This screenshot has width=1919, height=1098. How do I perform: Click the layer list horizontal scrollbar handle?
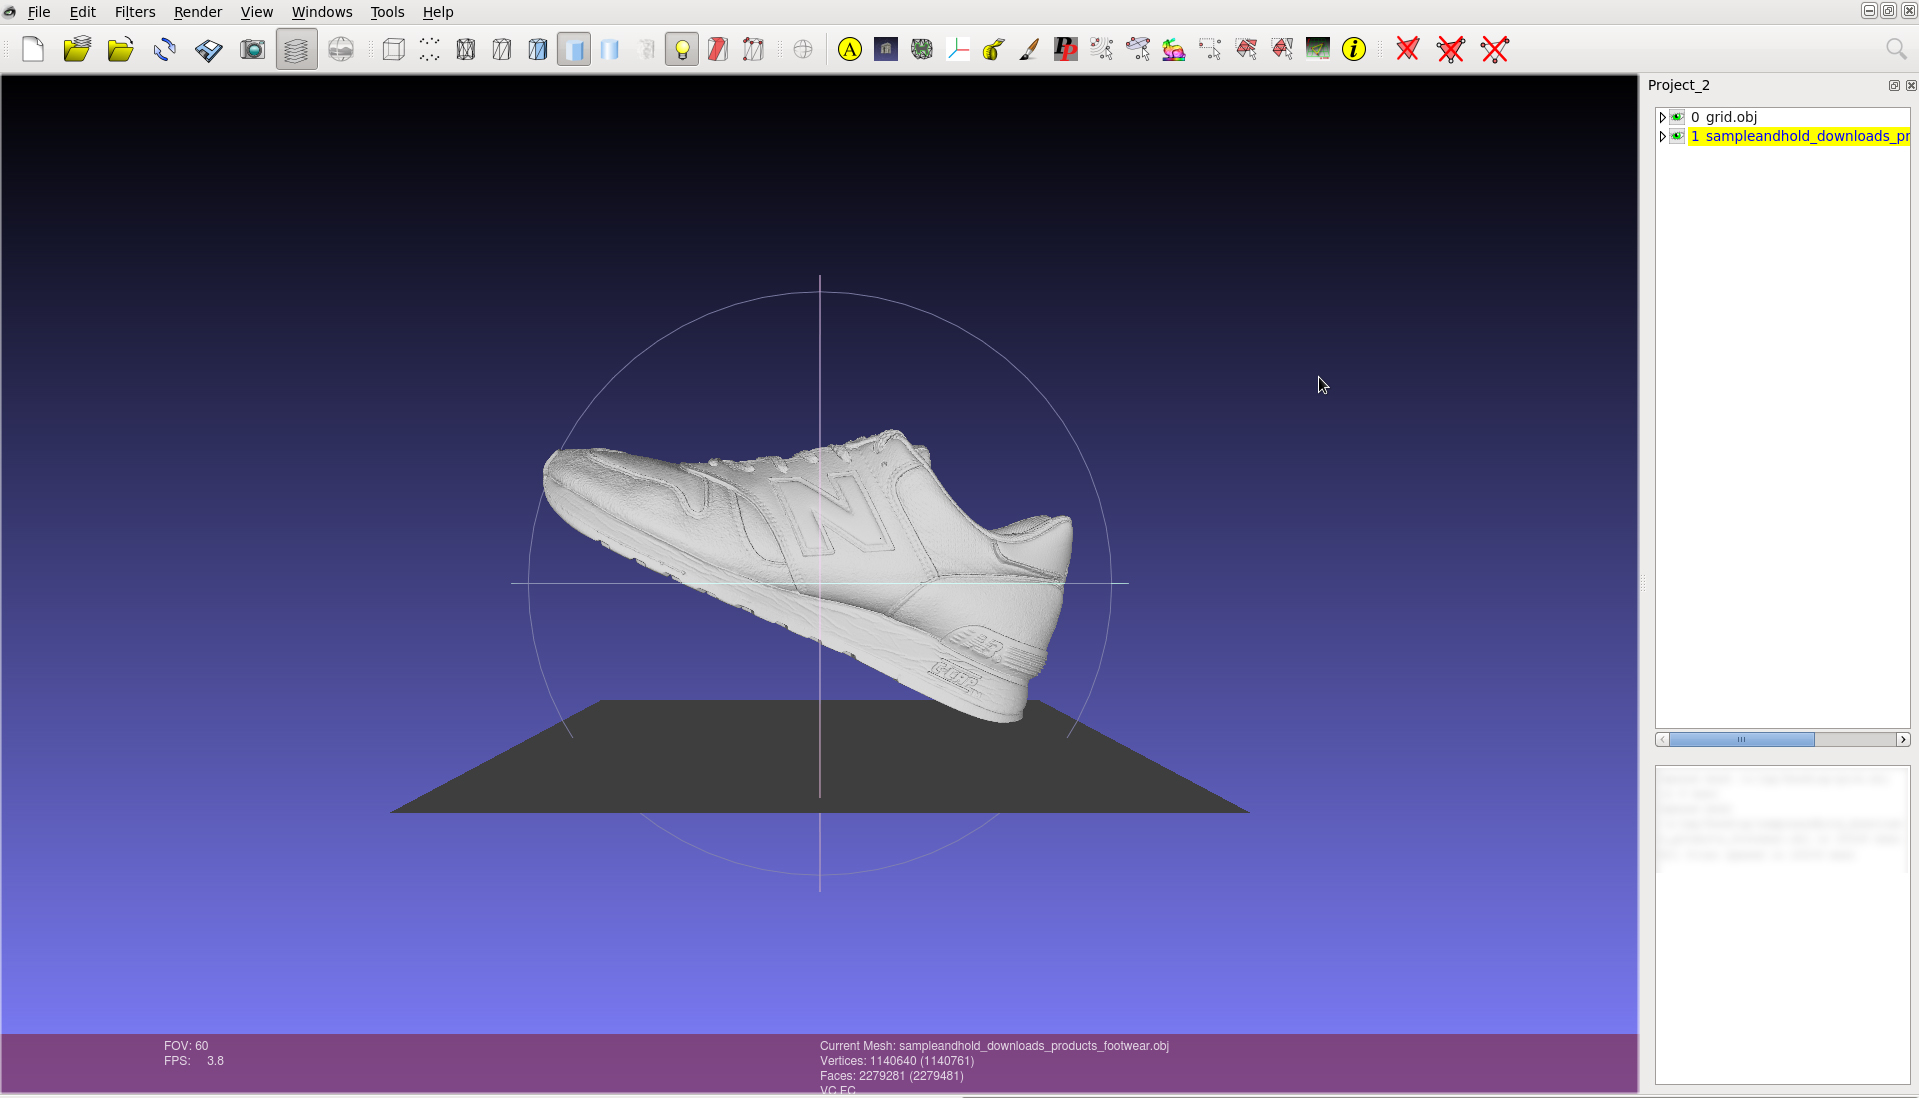[x=1741, y=739]
